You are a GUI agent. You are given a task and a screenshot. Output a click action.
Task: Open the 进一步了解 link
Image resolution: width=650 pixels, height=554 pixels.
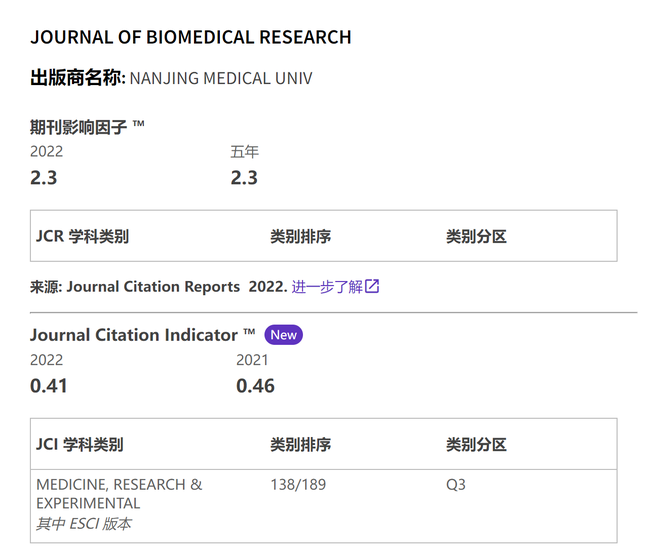pyautogui.click(x=327, y=287)
